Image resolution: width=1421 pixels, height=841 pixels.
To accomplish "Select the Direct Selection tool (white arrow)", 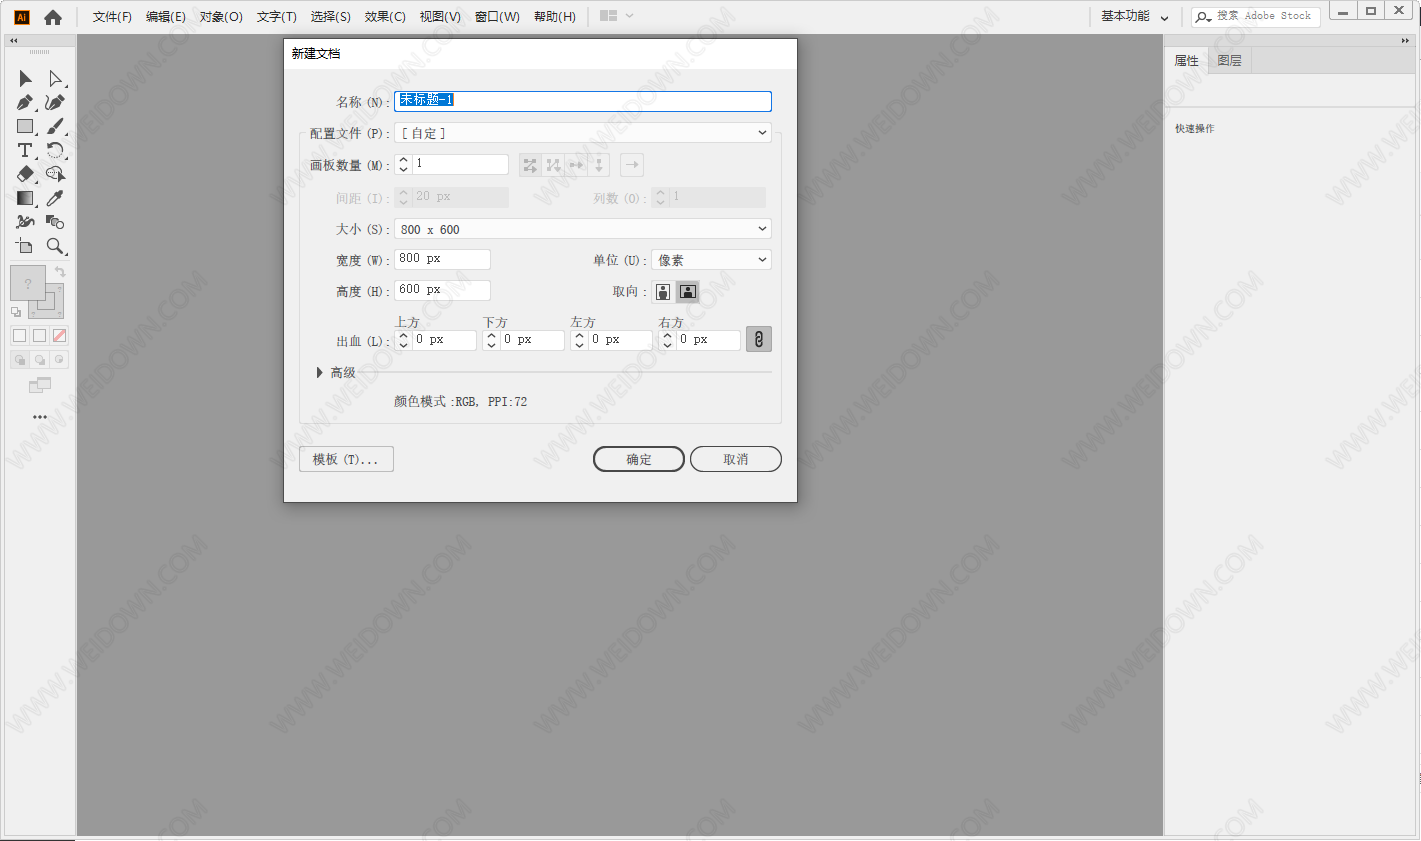I will point(55,78).
